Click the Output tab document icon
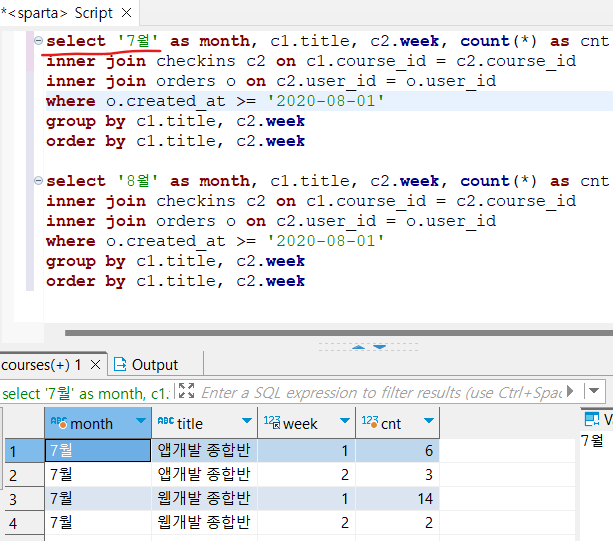Viewport: 613px width, 541px height. click(x=120, y=364)
